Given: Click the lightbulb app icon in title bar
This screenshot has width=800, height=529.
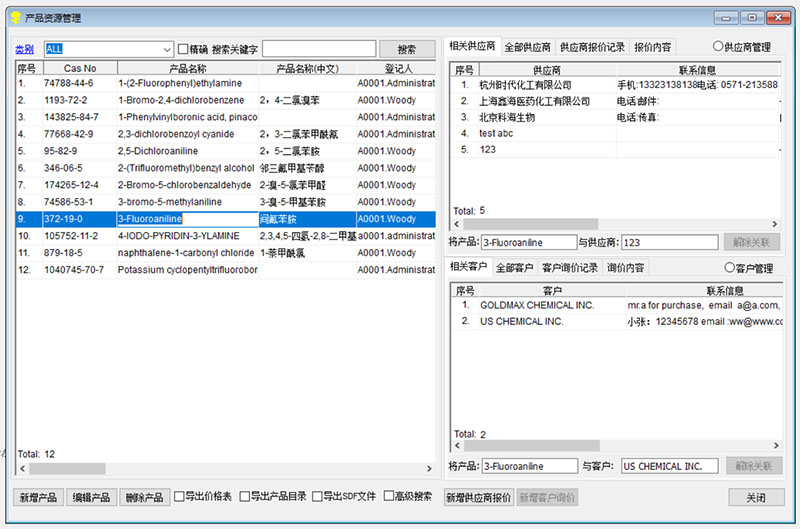Looking at the screenshot, I should point(16,18).
